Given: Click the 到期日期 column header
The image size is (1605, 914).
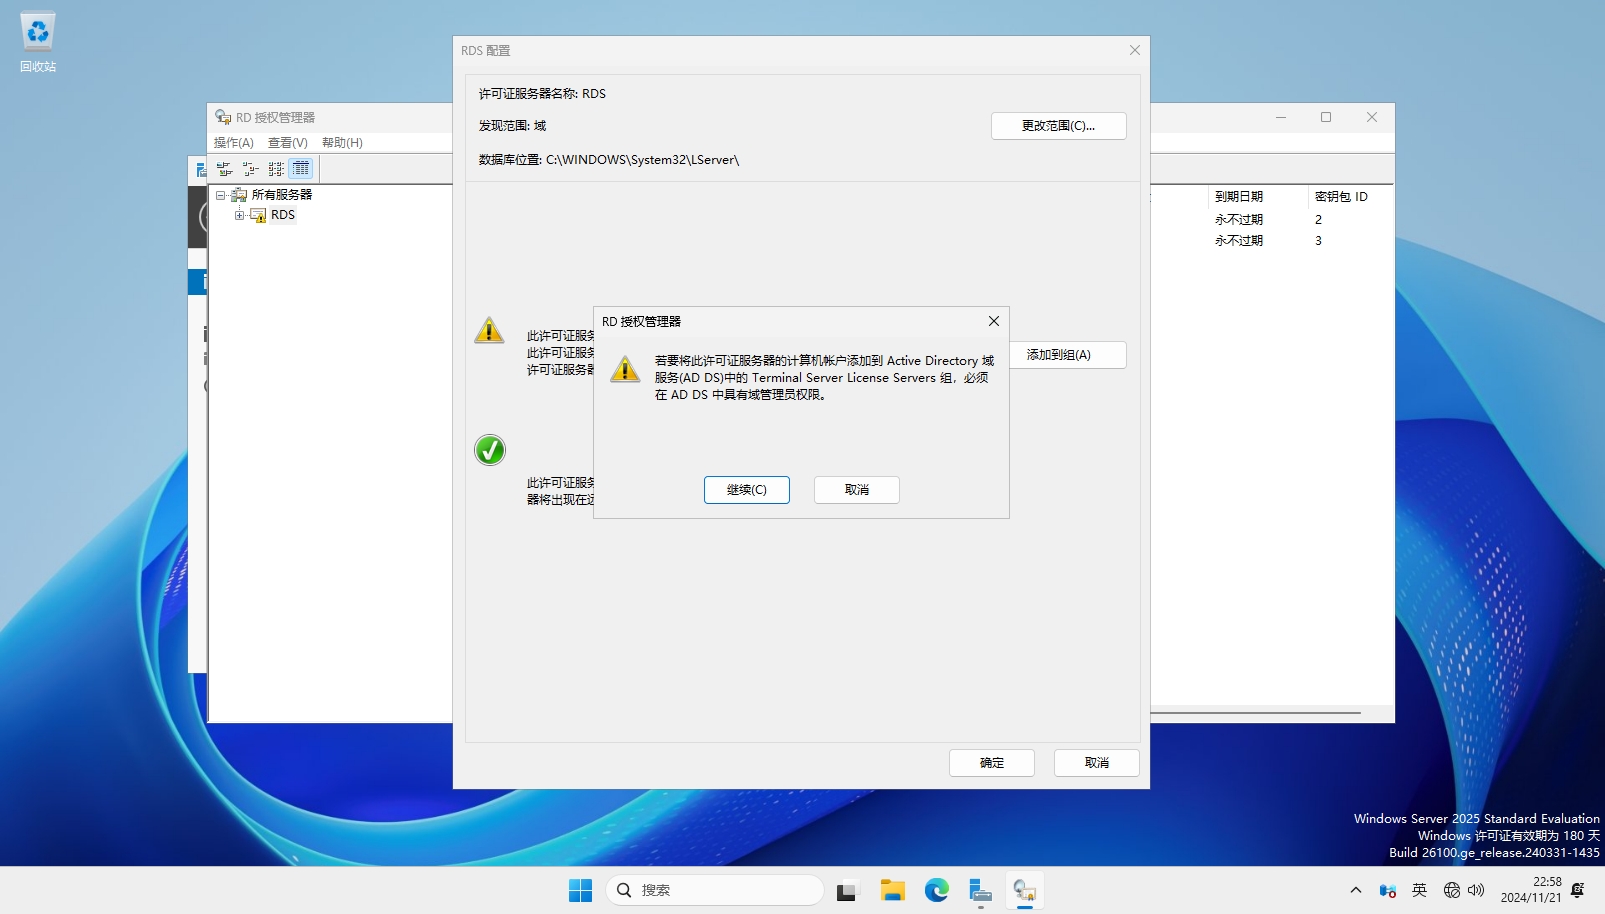Looking at the screenshot, I should pyautogui.click(x=1239, y=197).
